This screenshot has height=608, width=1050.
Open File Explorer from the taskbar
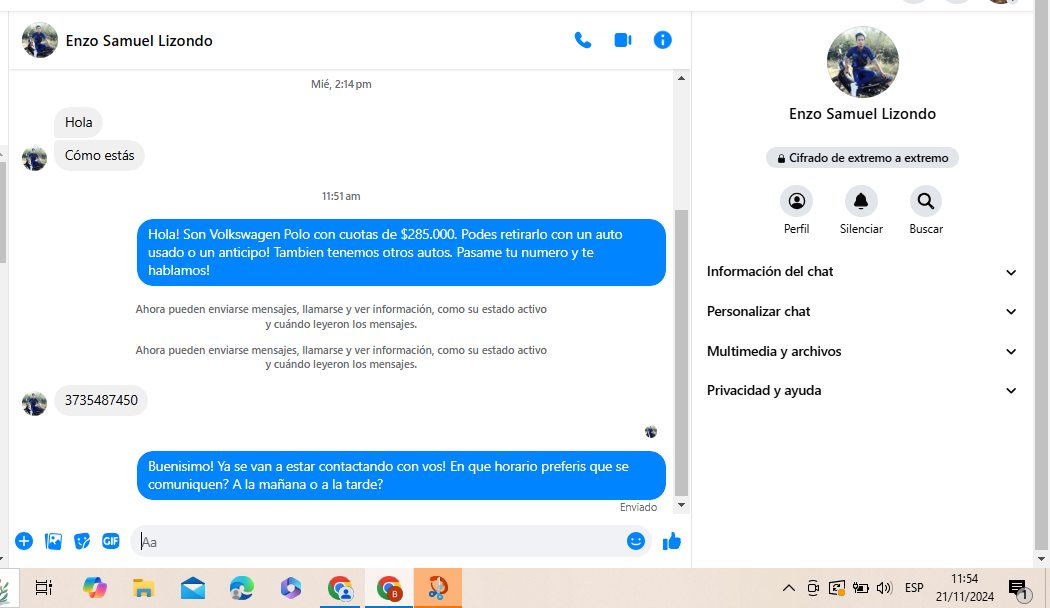(143, 588)
